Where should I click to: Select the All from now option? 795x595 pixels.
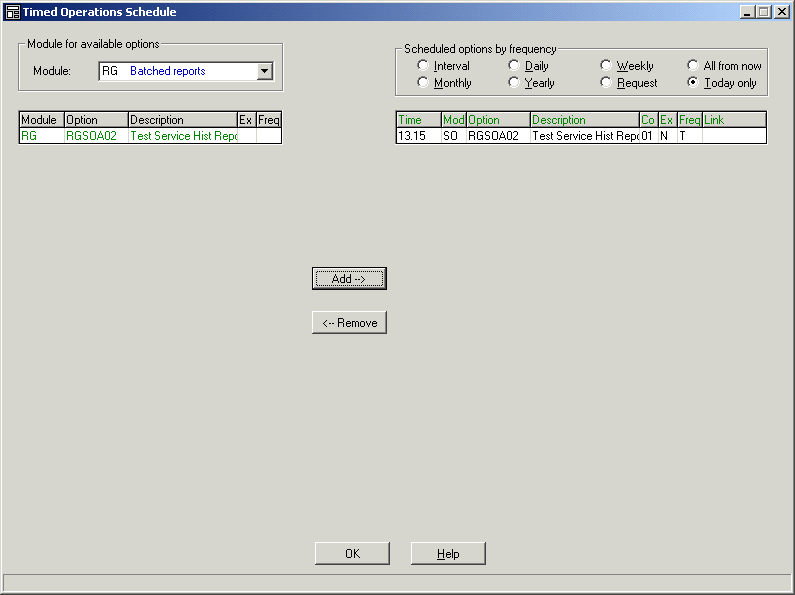pos(694,66)
